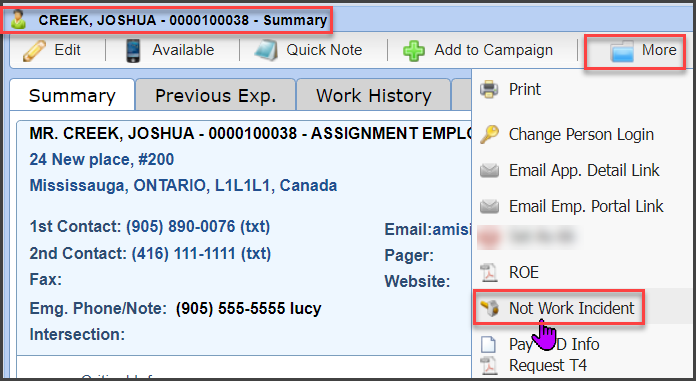Click the pencil Edit icon
The width and height of the screenshot is (696, 381).
pos(34,50)
